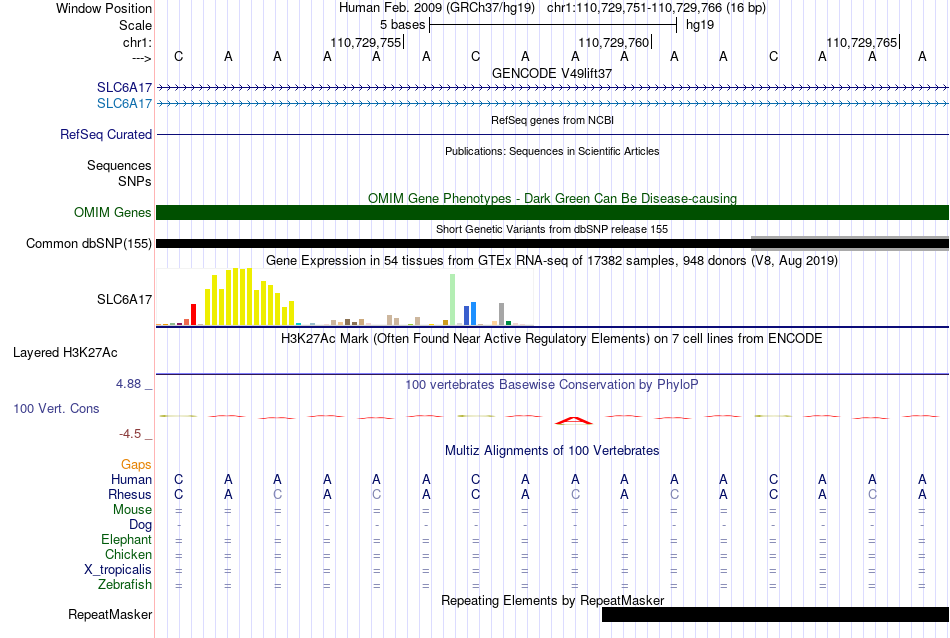Click the red bar in GTEx expression chart
The width and height of the screenshot is (950, 638).
pyautogui.click(x=194, y=314)
